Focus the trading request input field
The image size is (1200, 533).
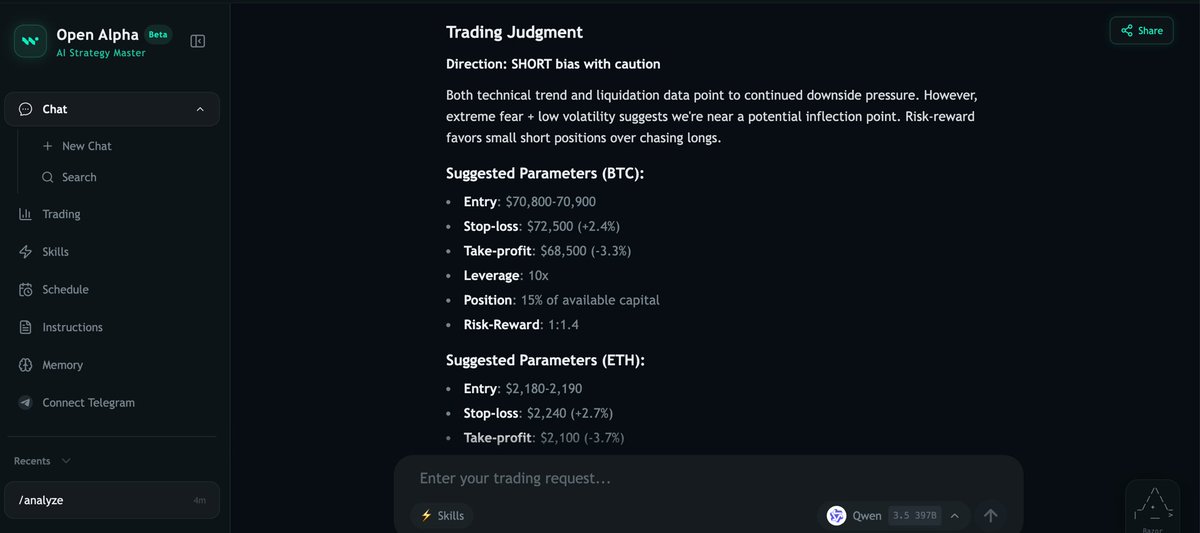708,478
